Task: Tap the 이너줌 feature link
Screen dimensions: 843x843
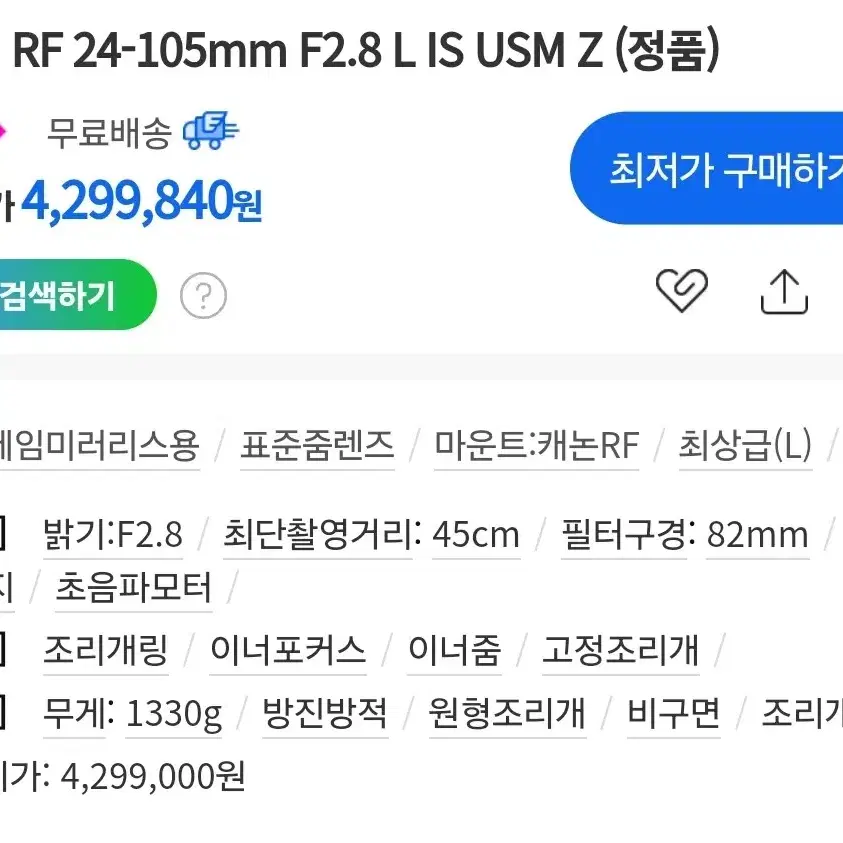Action: pos(455,650)
